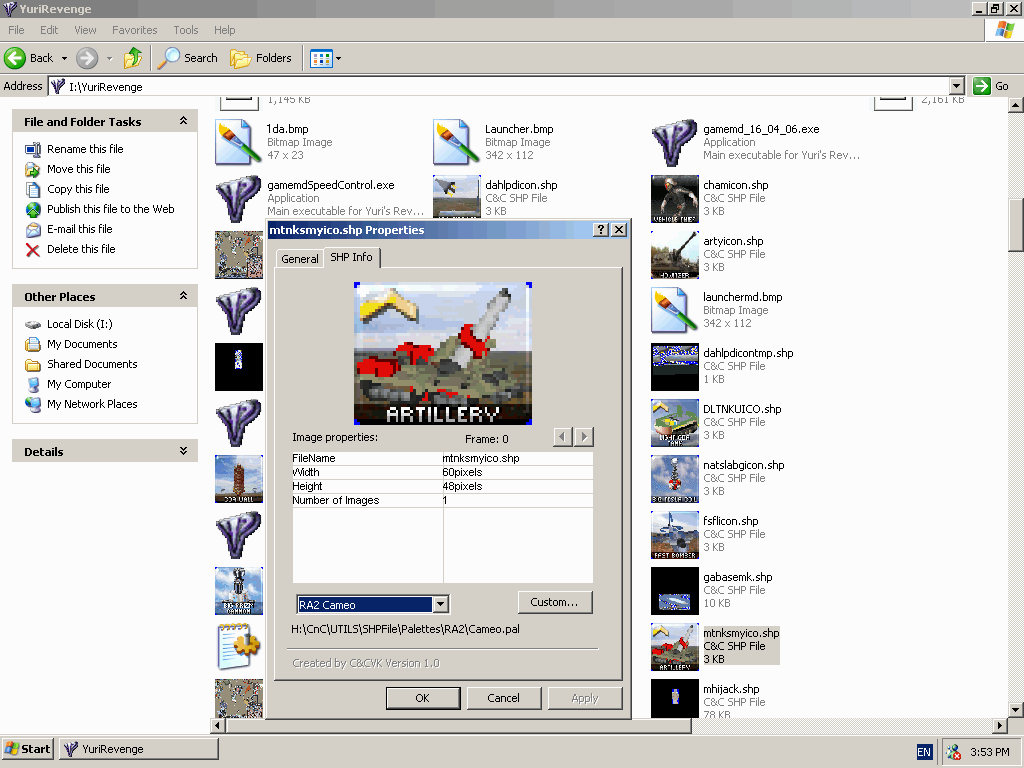Click the Back arrow icon in toolbar

tap(15, 58)
